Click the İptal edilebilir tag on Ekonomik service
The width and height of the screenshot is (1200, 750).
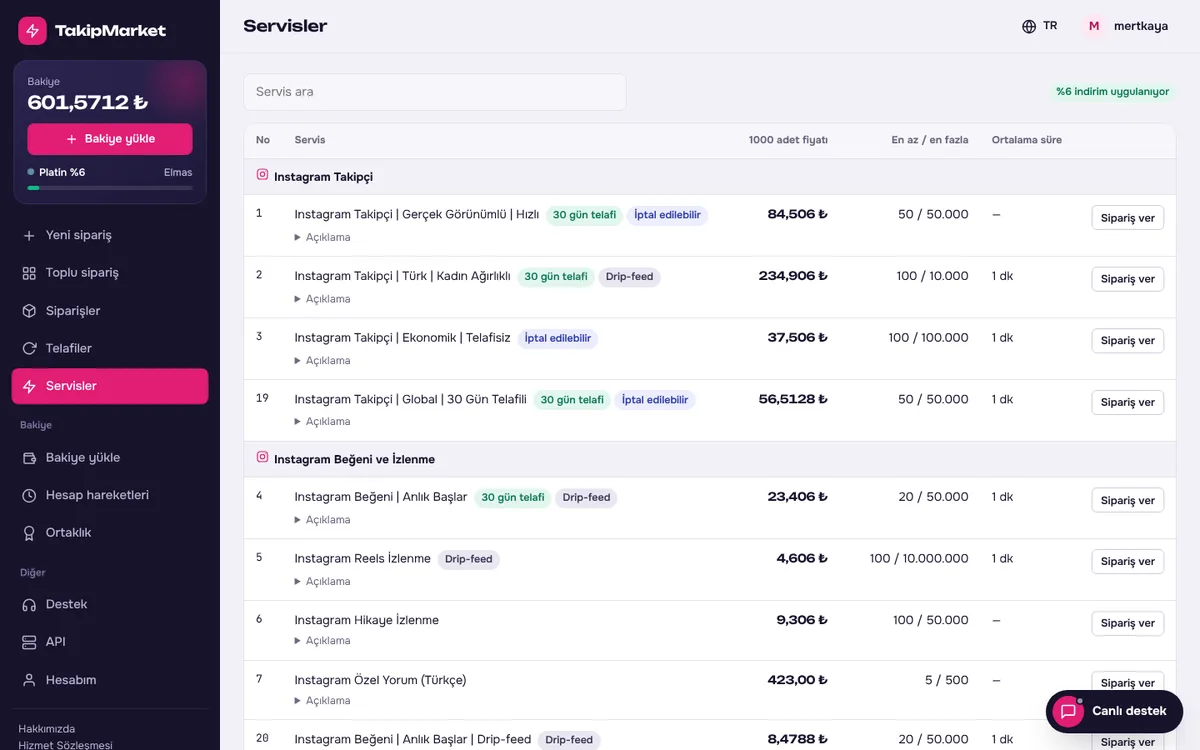point(558,339)
